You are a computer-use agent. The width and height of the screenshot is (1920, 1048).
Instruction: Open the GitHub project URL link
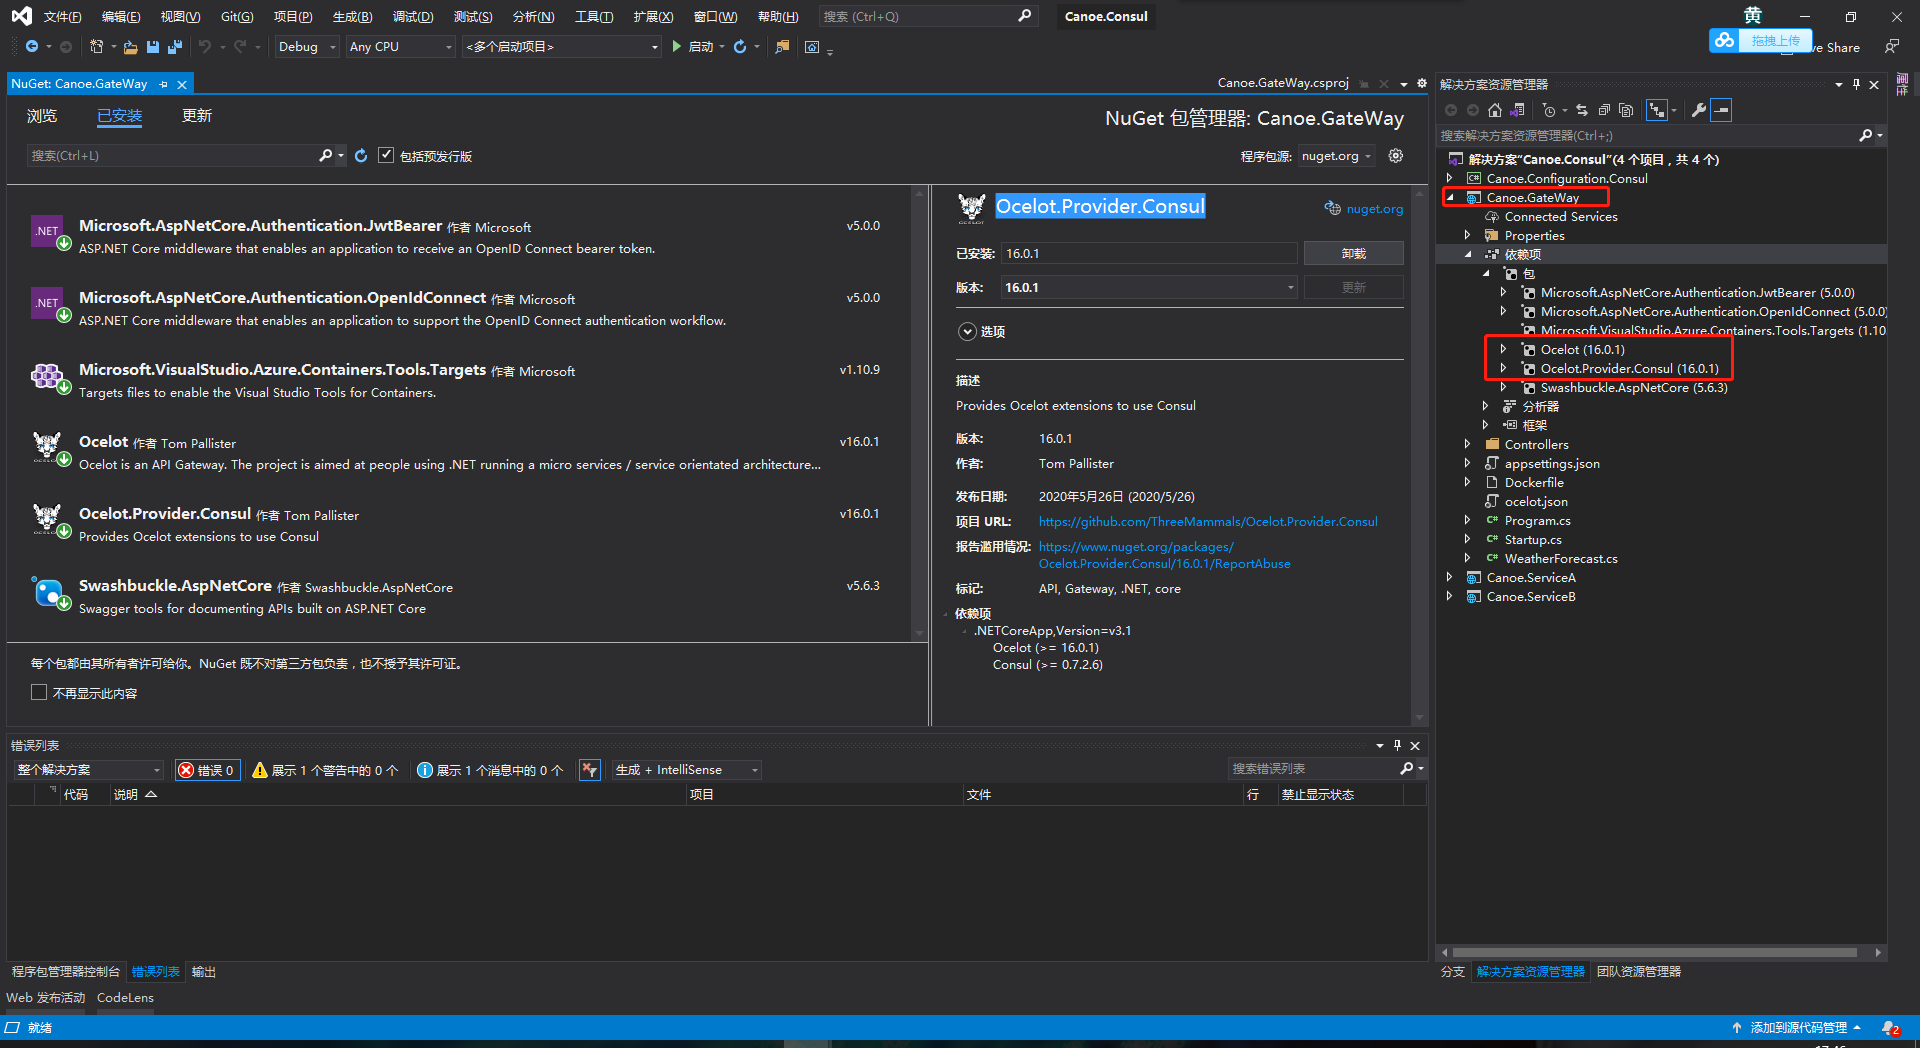click(x=1208, y=522)
